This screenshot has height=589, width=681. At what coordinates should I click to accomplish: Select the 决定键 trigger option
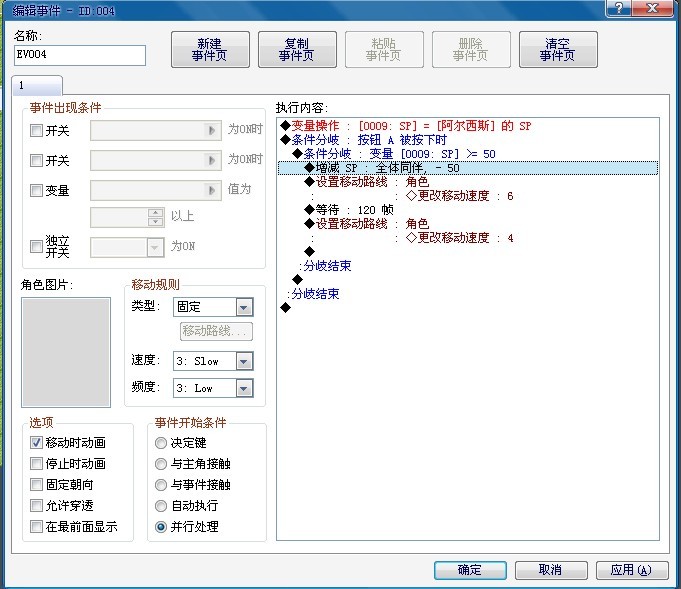(x=161, y=443)
